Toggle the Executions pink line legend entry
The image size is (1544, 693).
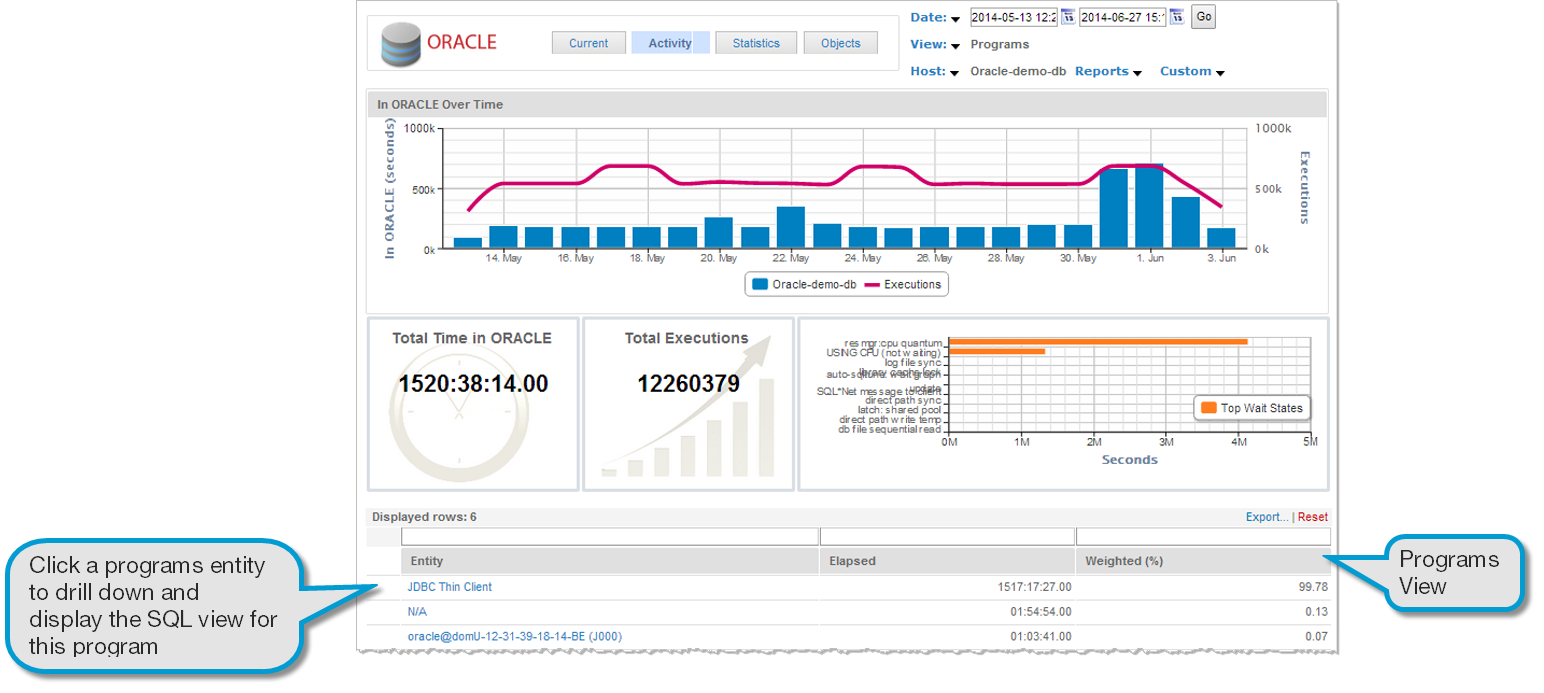click(x=903, y=284)
